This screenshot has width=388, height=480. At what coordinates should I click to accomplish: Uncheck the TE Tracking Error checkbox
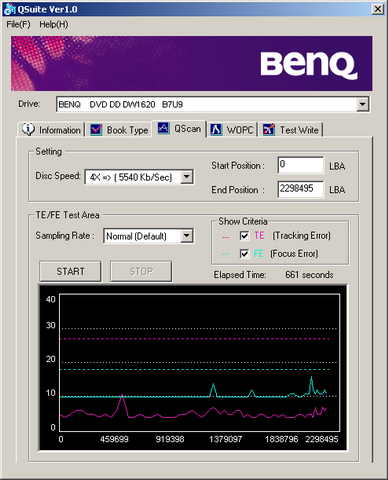tap(244, 236)
